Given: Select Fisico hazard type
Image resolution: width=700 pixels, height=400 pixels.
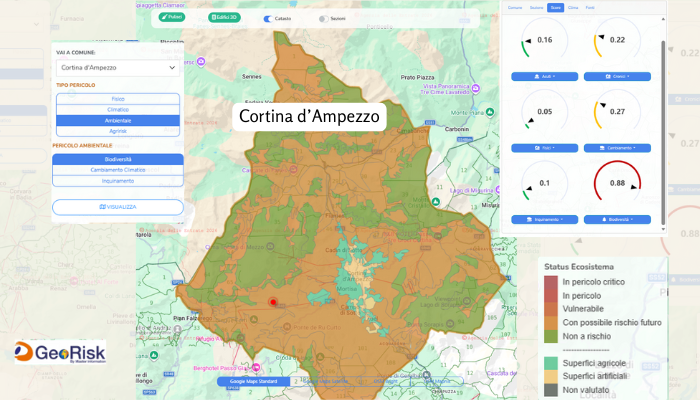Looking at the screenshot, I should (x=118, y=98).
